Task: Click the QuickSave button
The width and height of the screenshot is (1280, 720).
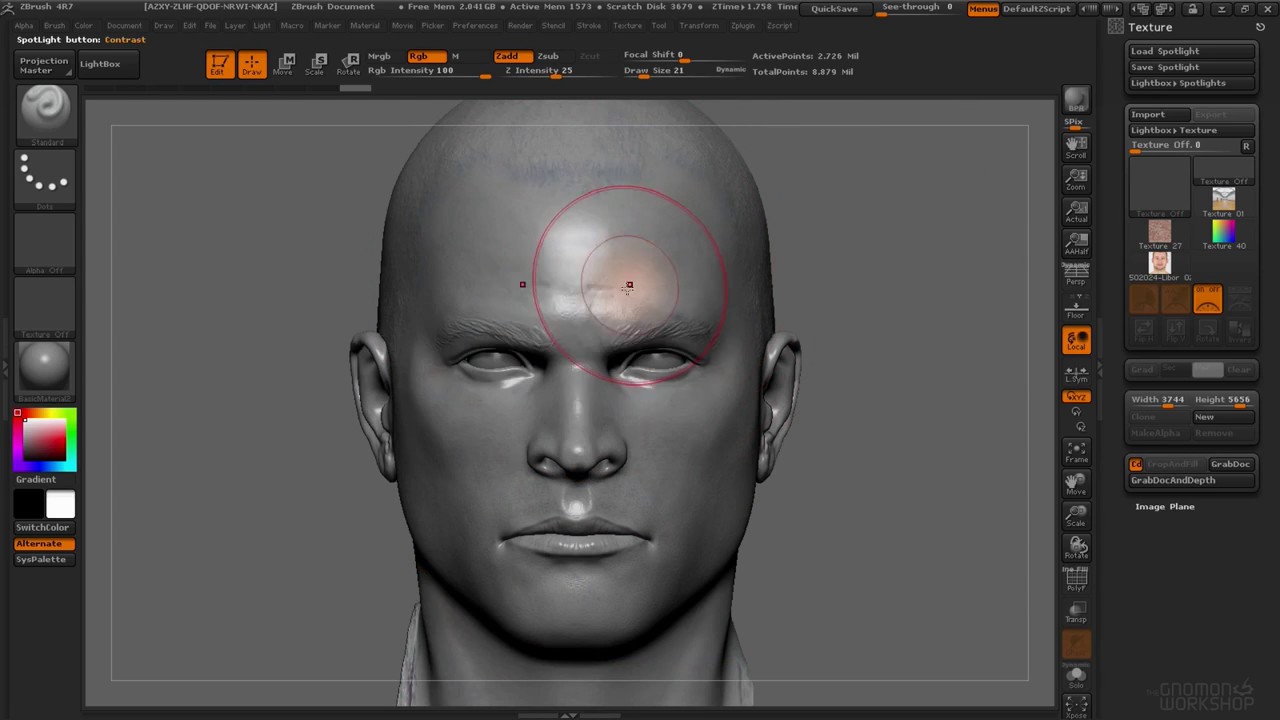Action: [x=834, y=9]
